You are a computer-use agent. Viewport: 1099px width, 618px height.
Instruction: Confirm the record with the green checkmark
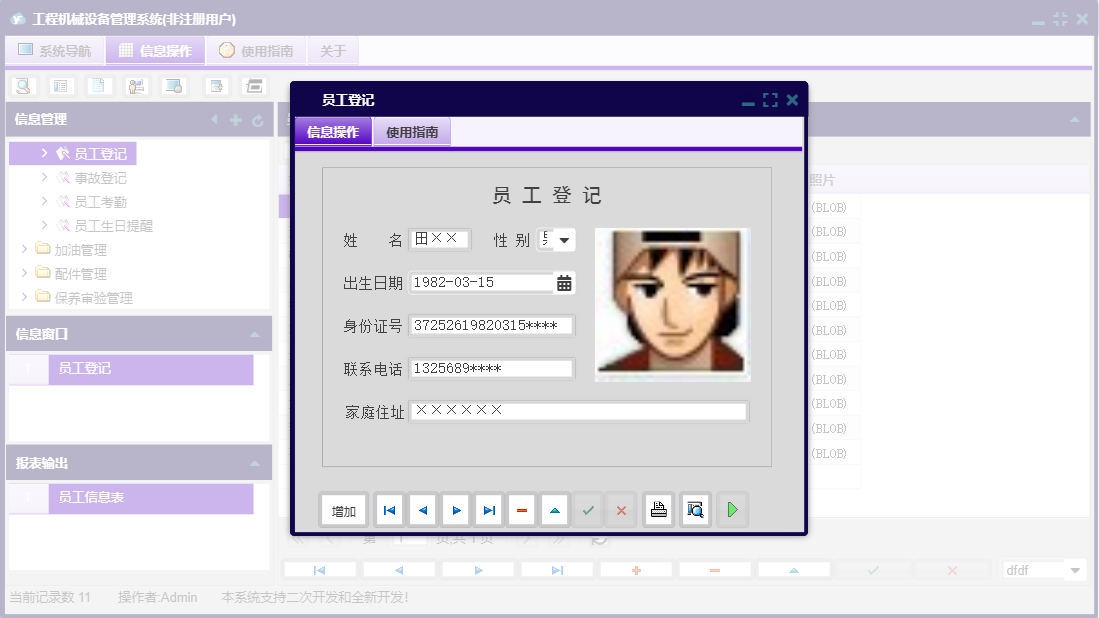click(588, 509)
